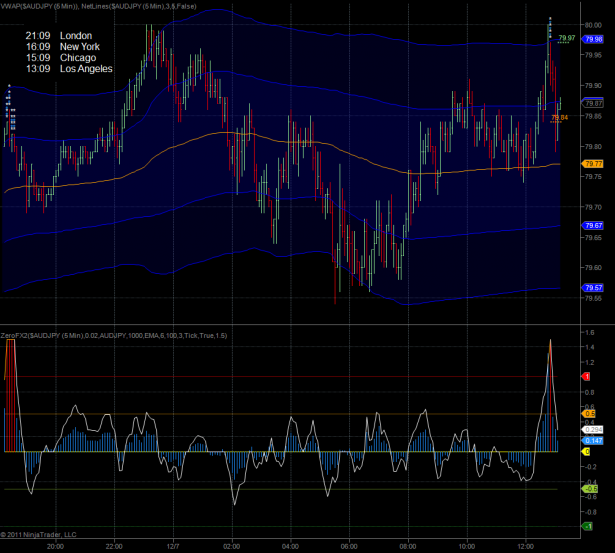Click the blue 79.67 band marker

click(x=592, y=226)
